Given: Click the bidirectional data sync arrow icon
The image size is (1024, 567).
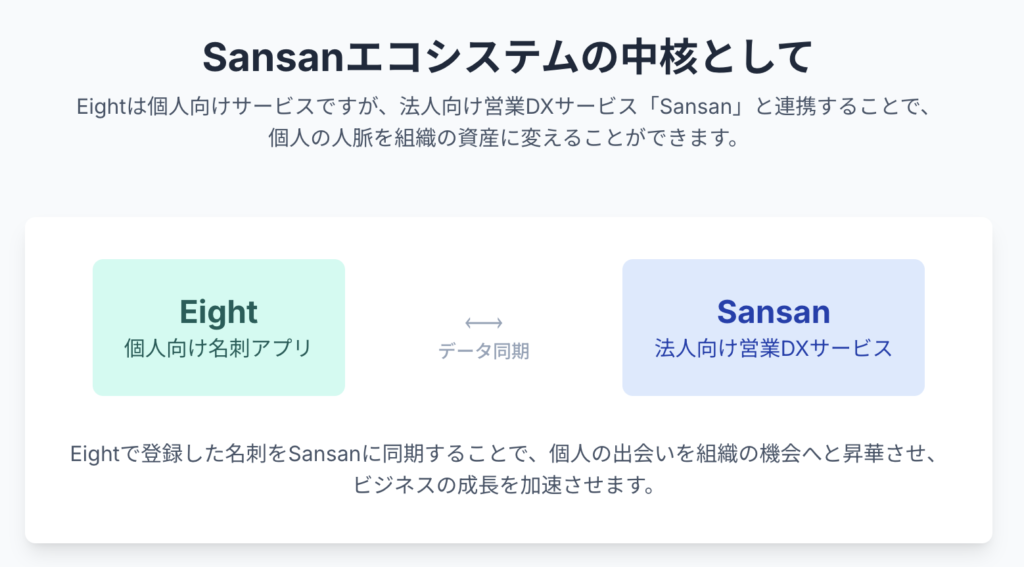Looking at the screenshot, I should pos(483,323).
